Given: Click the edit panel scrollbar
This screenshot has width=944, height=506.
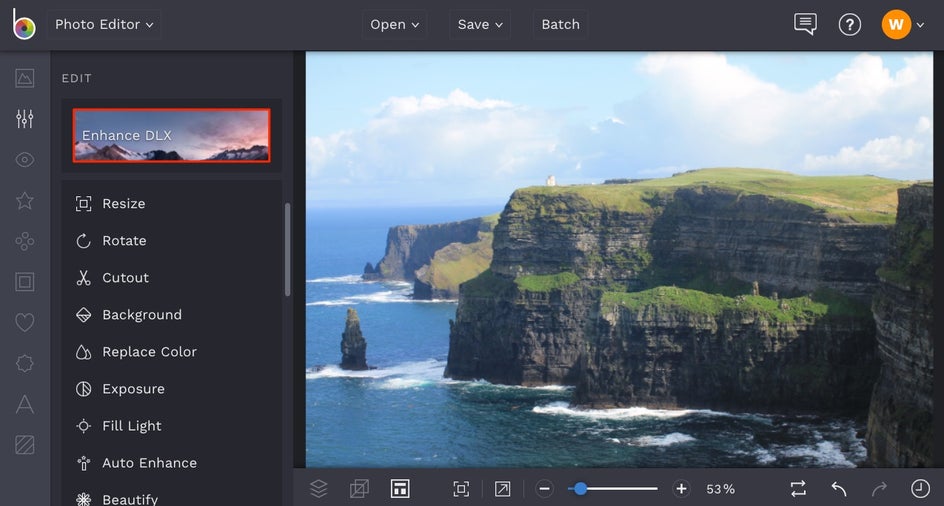Looking at the screenshot, I should pyautogui.click(x=288, y=249).
